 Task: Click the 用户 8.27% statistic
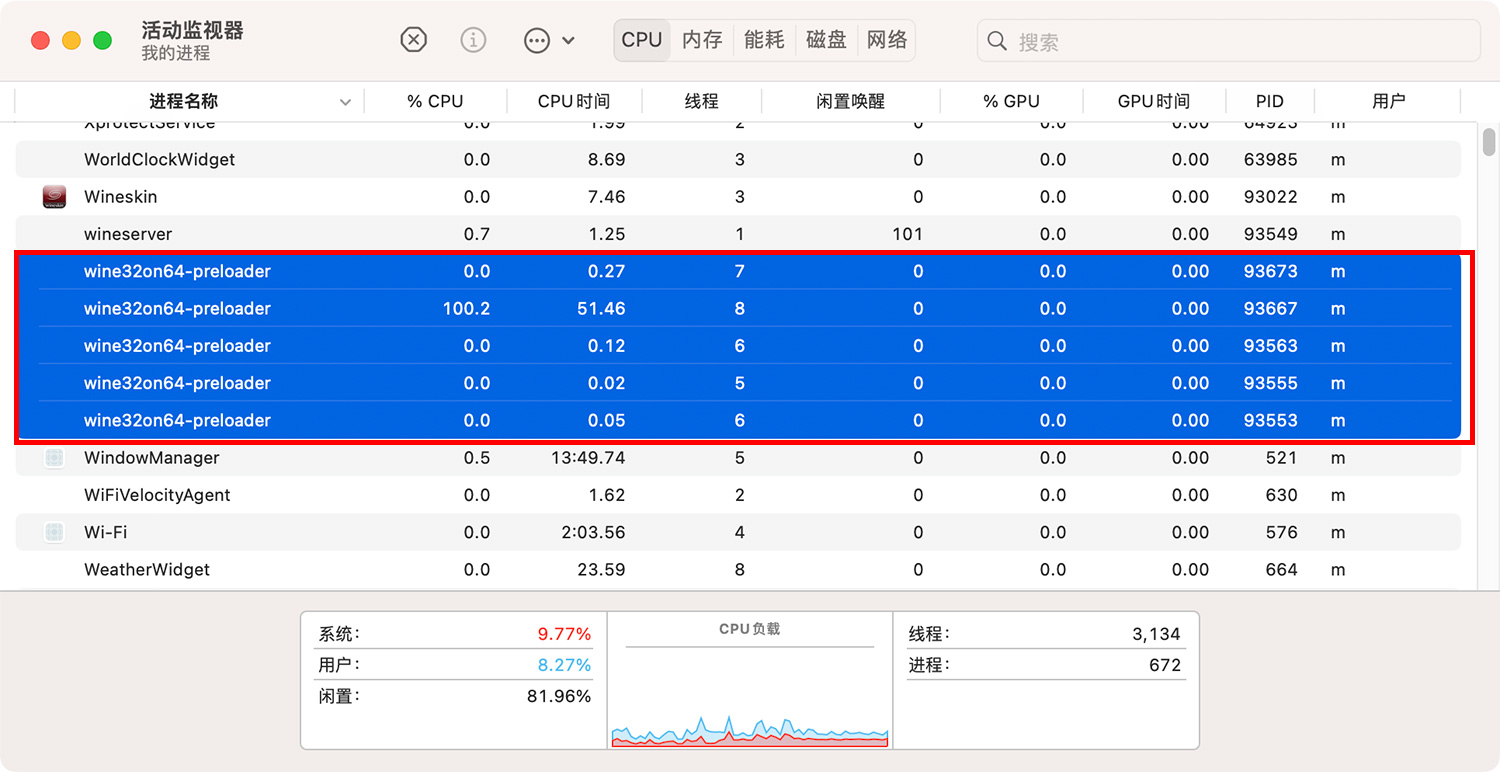click(x=454, y=665)
